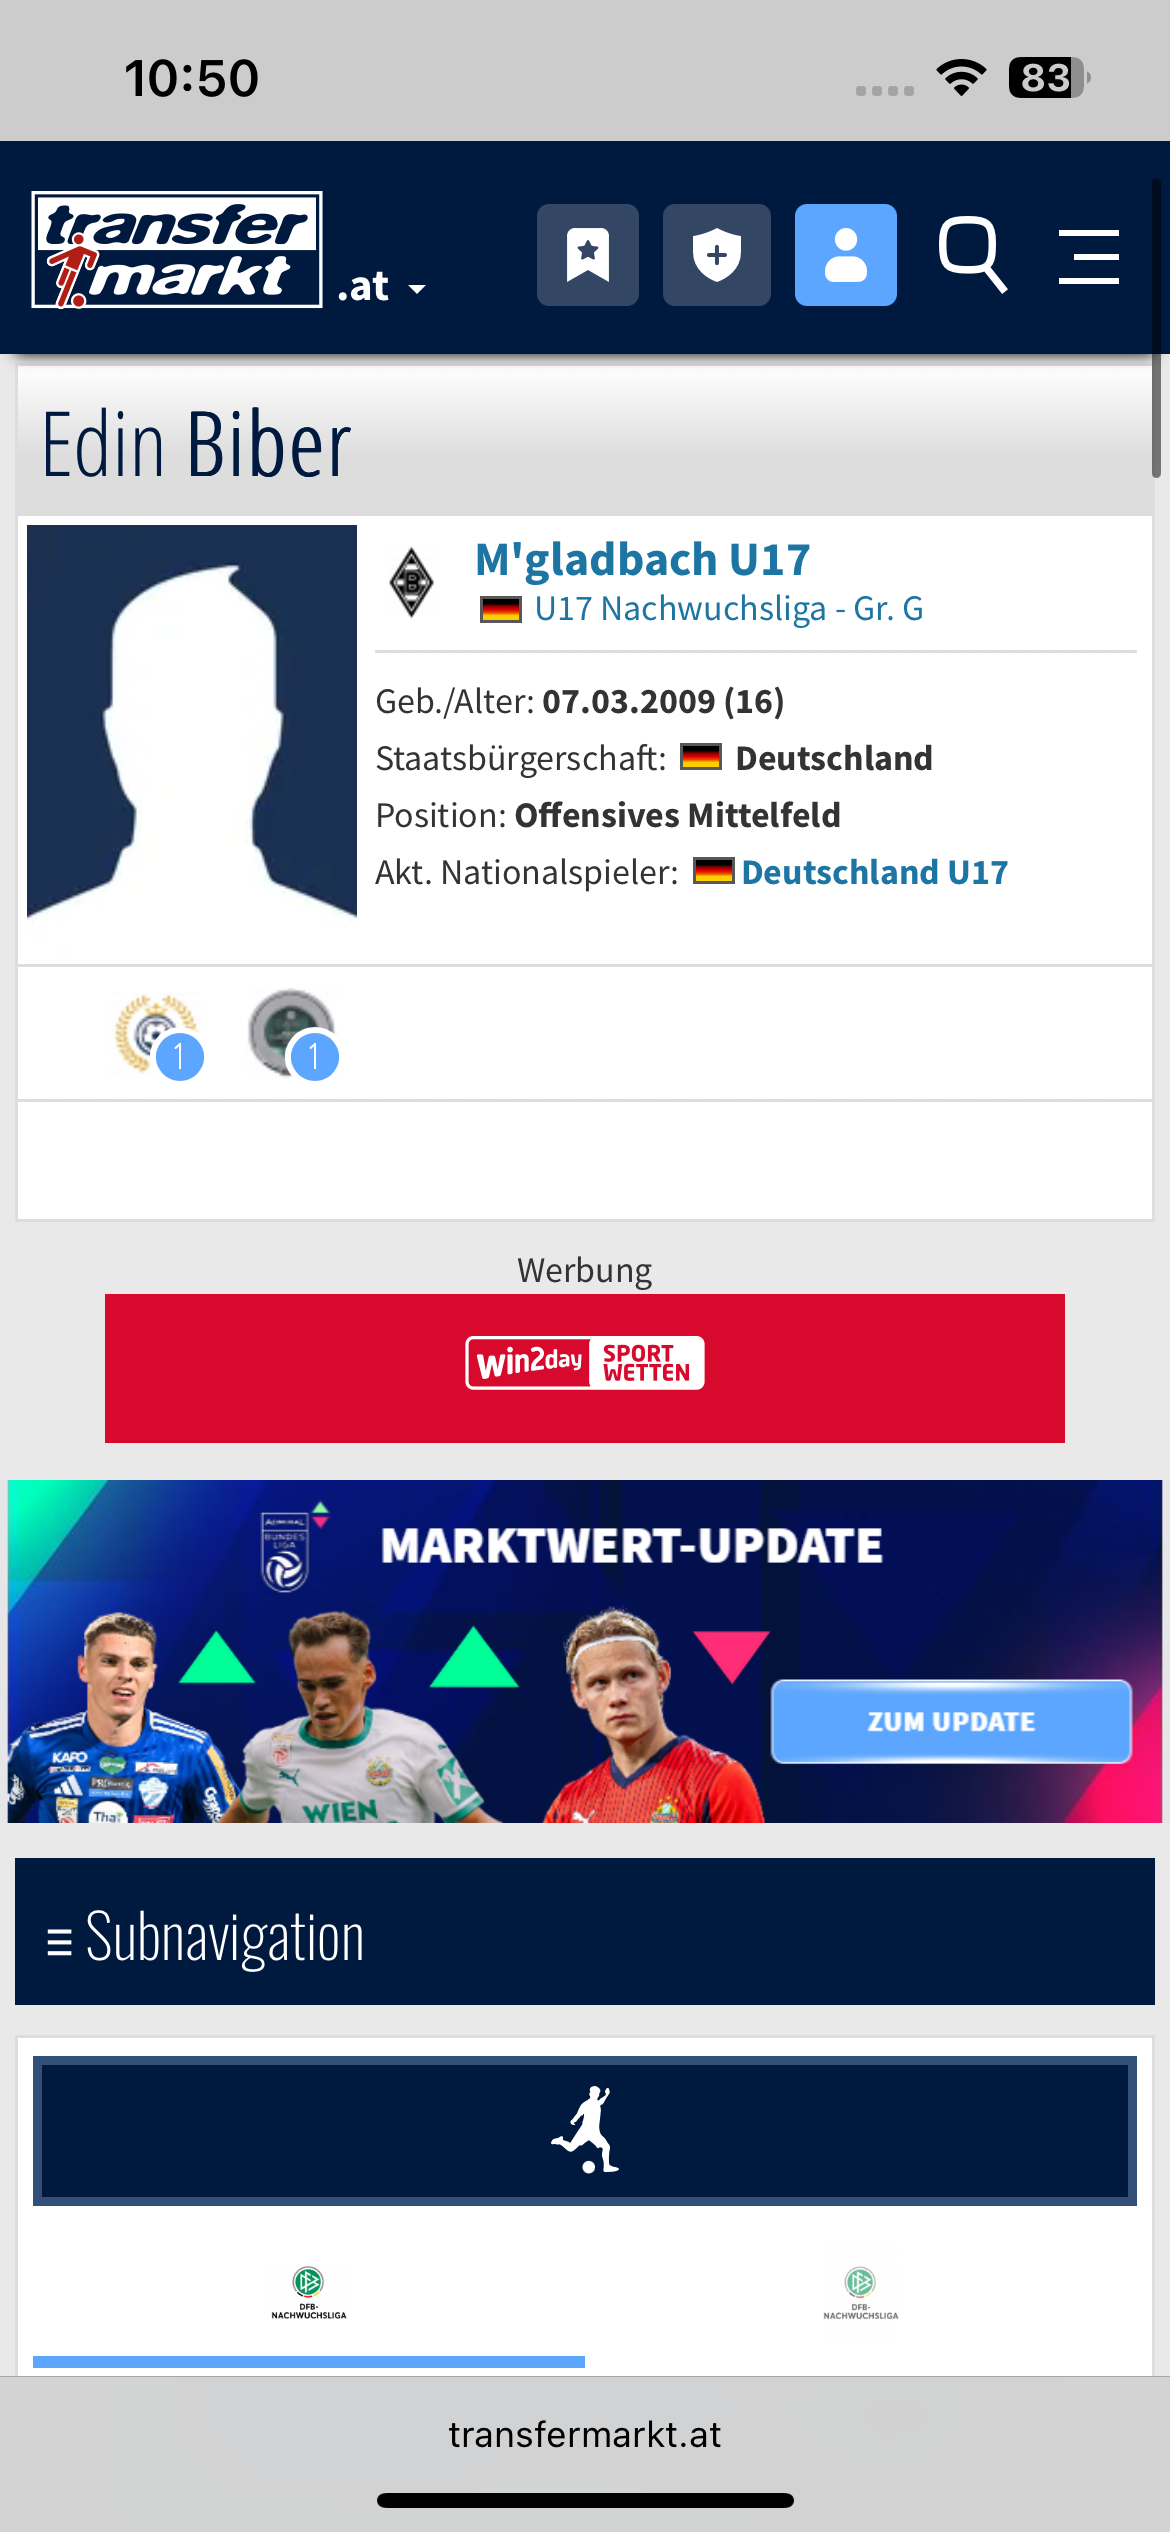Screen dimensions: 1170x2532
Task: Open Deutschland U17 national team link
Action: click(x=874, y=872)
